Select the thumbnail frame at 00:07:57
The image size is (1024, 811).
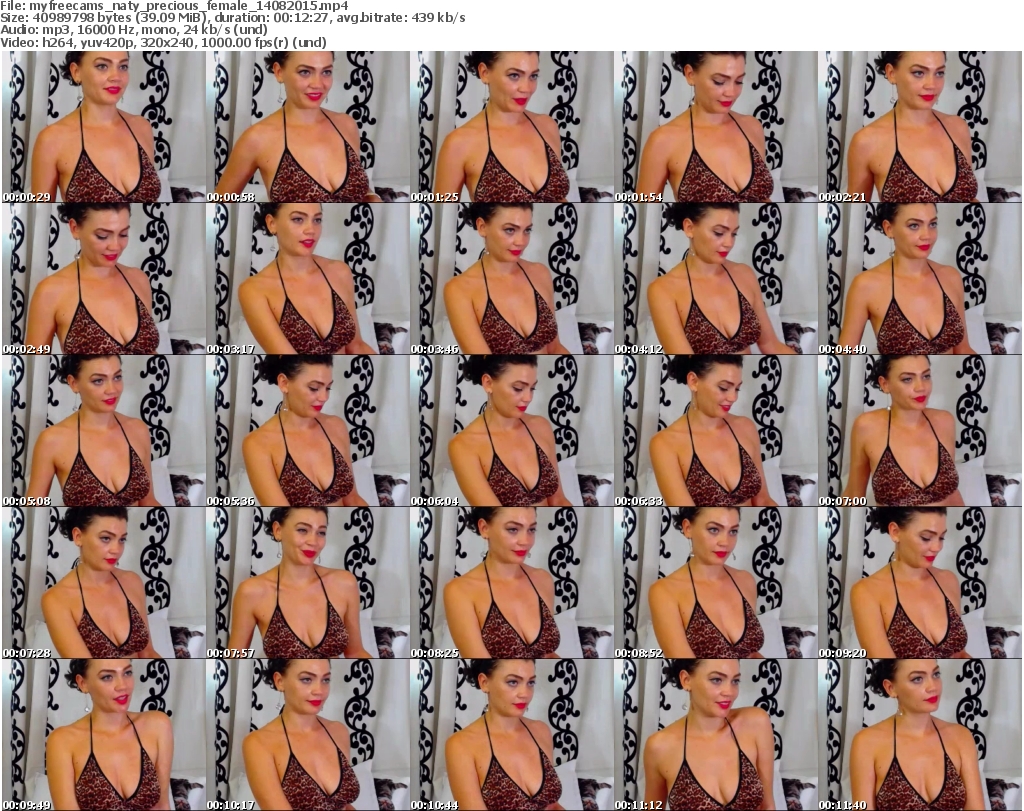[x=308, y=583]
